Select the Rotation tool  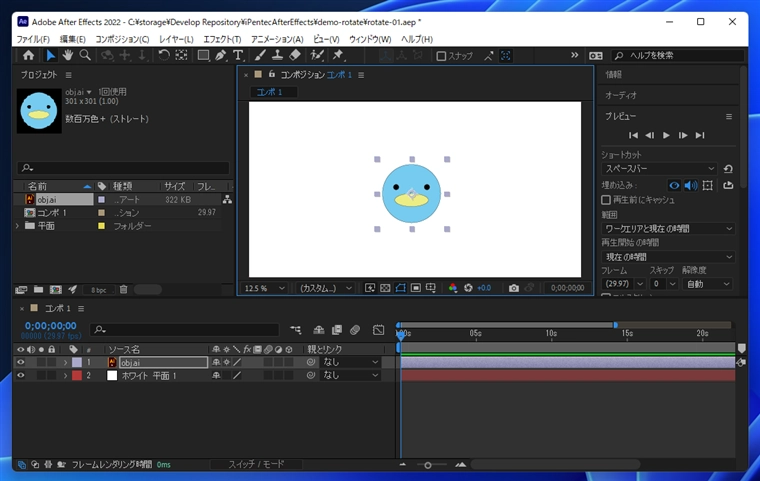pyautogui.click(x=164, y=55)
